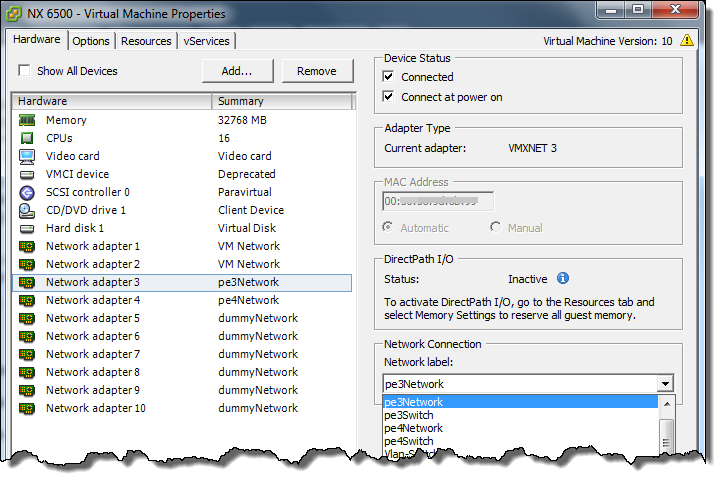Click the Hardware column header
721x491 pixels.
(112, 101)
